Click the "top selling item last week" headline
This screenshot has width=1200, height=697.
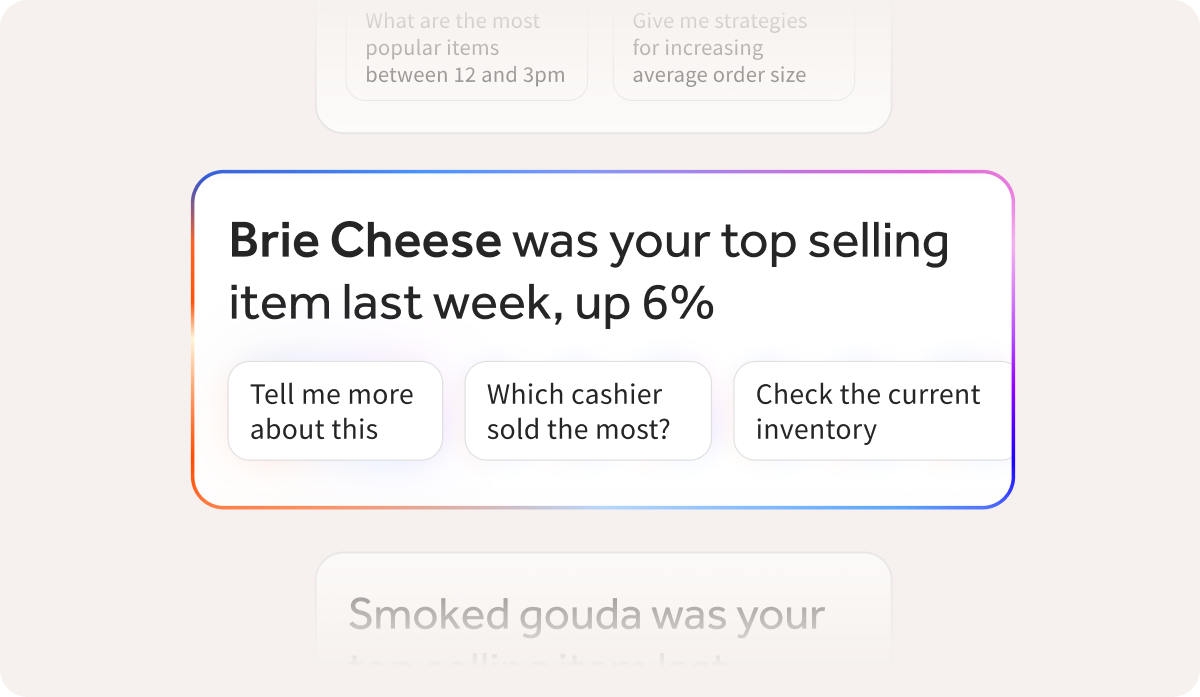pos(589,270)
